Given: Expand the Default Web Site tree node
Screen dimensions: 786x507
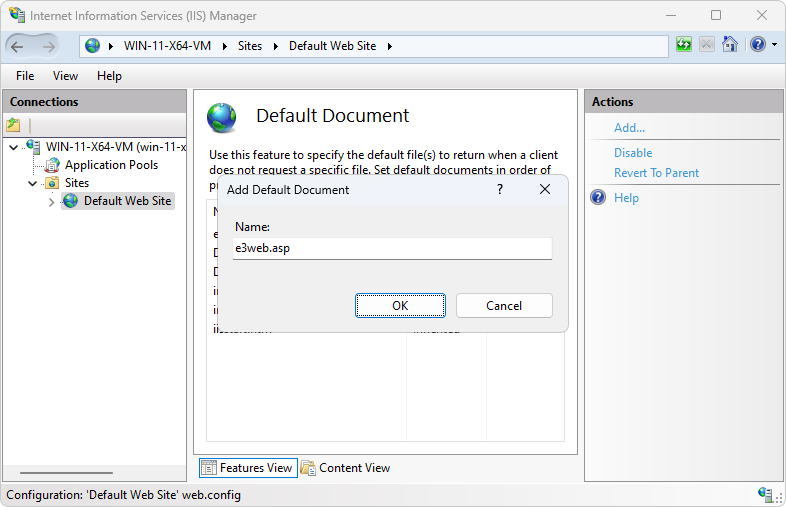Looking at the screenshot, I should click(x=52, y=202).
